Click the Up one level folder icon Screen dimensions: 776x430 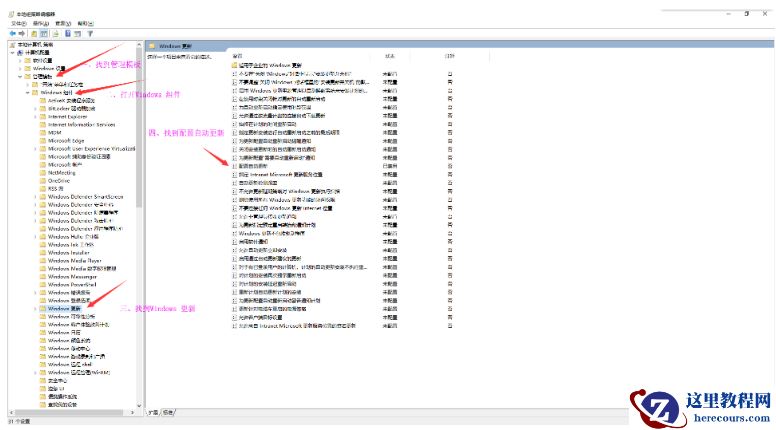point(34,34)
